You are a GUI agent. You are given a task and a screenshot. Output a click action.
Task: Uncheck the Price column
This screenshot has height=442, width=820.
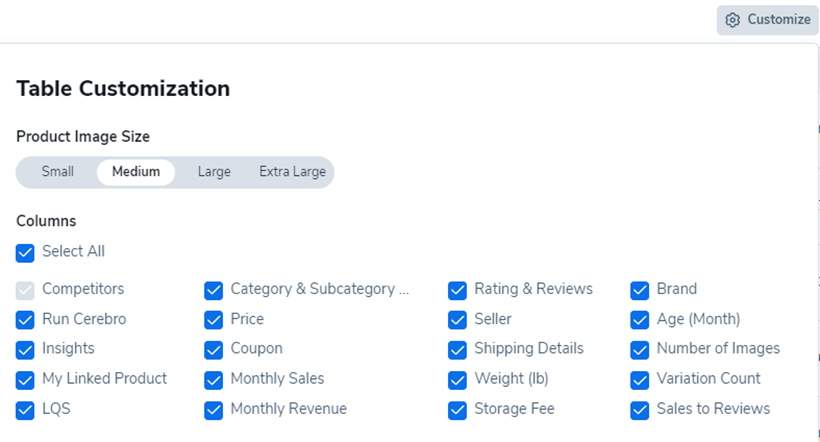pos(213,320)
